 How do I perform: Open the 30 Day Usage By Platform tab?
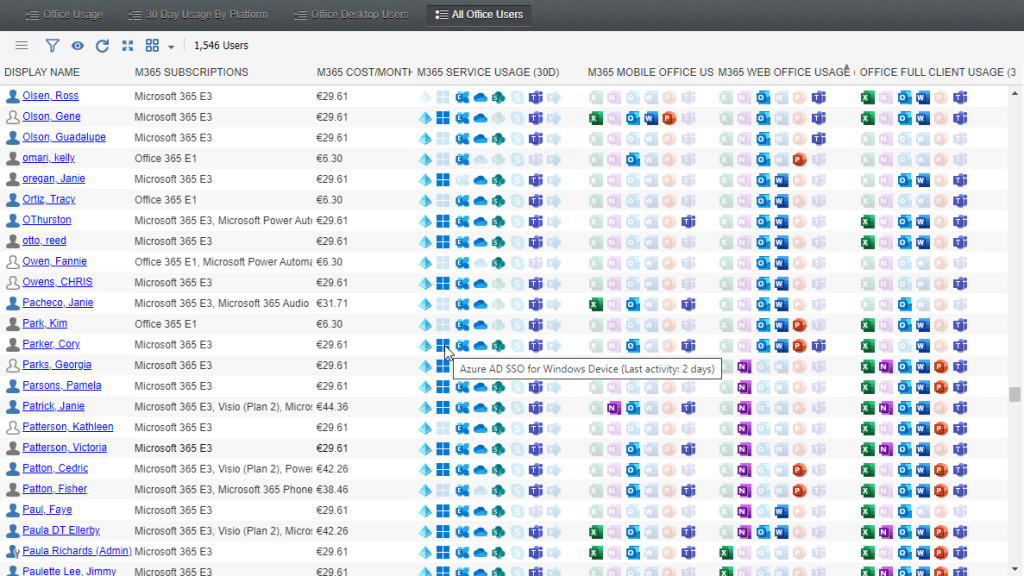pos(198,14)
